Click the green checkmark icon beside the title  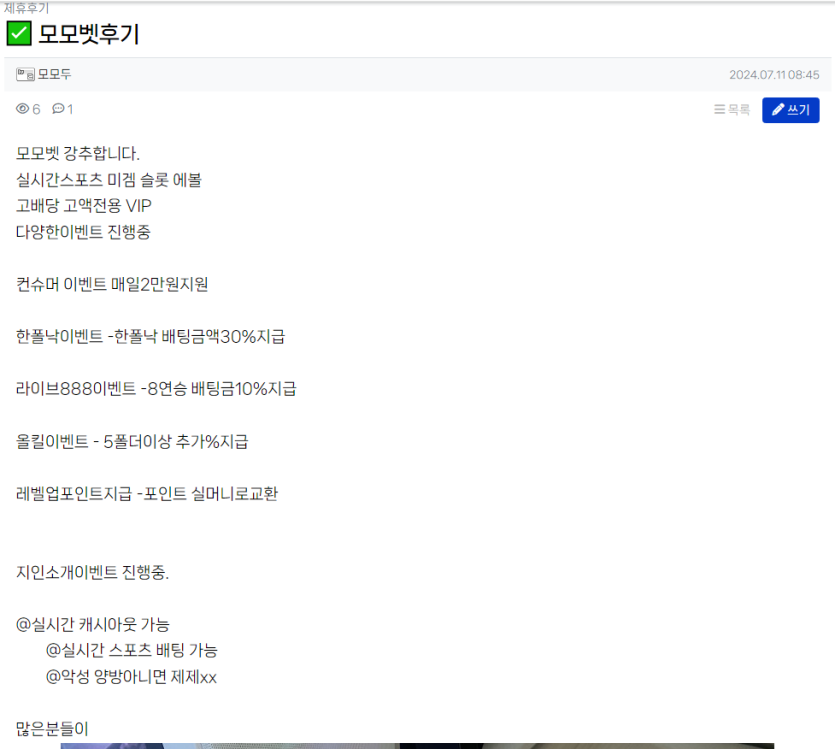tap(19, 34)
